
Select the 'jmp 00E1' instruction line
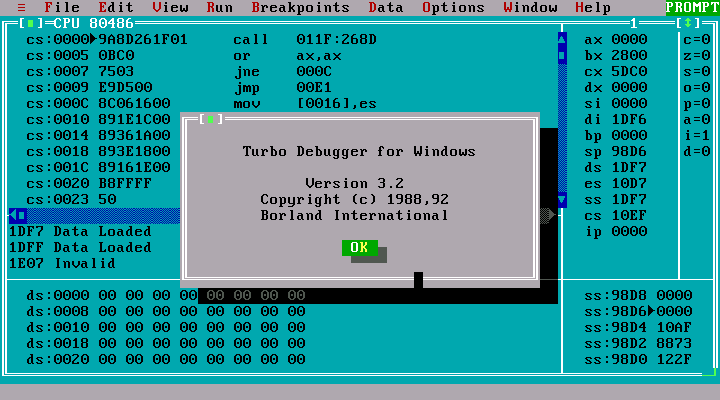point(179,87)
